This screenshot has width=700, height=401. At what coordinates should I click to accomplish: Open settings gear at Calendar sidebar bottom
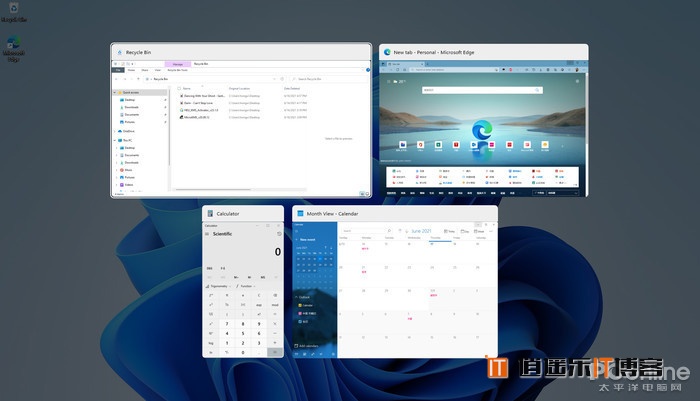[x=333, y=354]
